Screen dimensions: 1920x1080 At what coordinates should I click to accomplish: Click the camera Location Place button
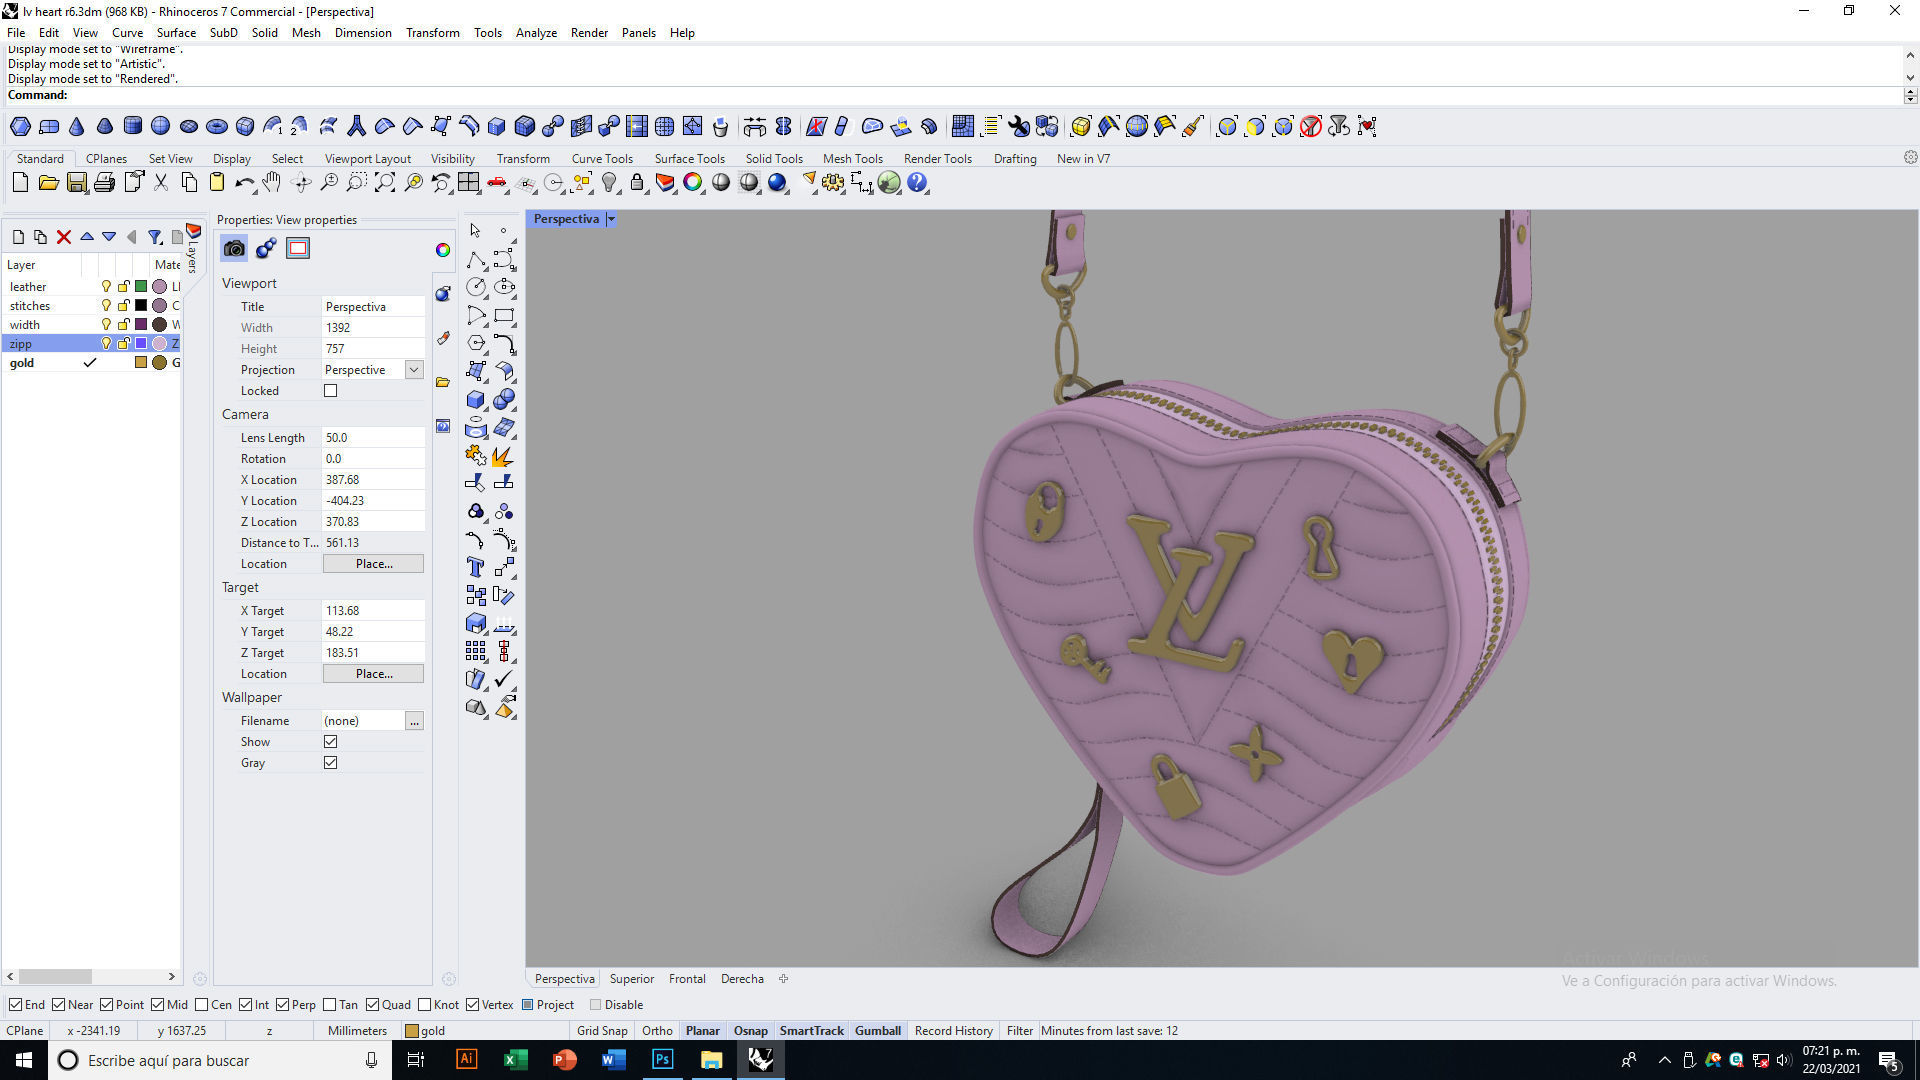pyautogui.click(x=373, y=564)
